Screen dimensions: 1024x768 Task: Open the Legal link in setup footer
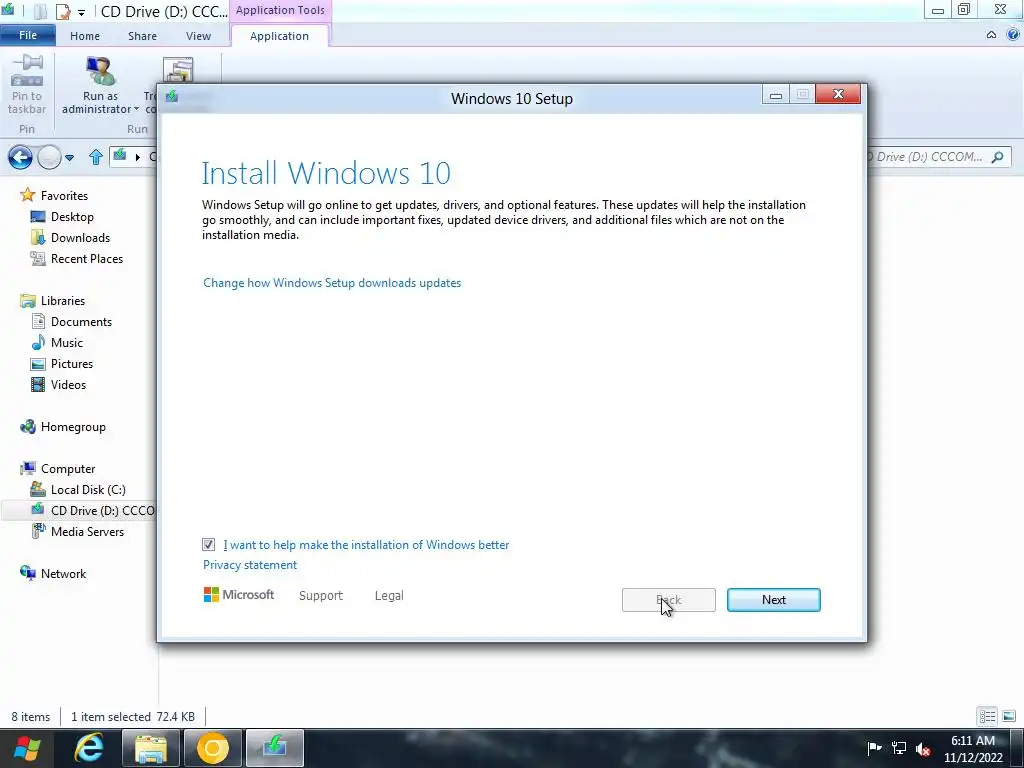(x=389, y=596)
